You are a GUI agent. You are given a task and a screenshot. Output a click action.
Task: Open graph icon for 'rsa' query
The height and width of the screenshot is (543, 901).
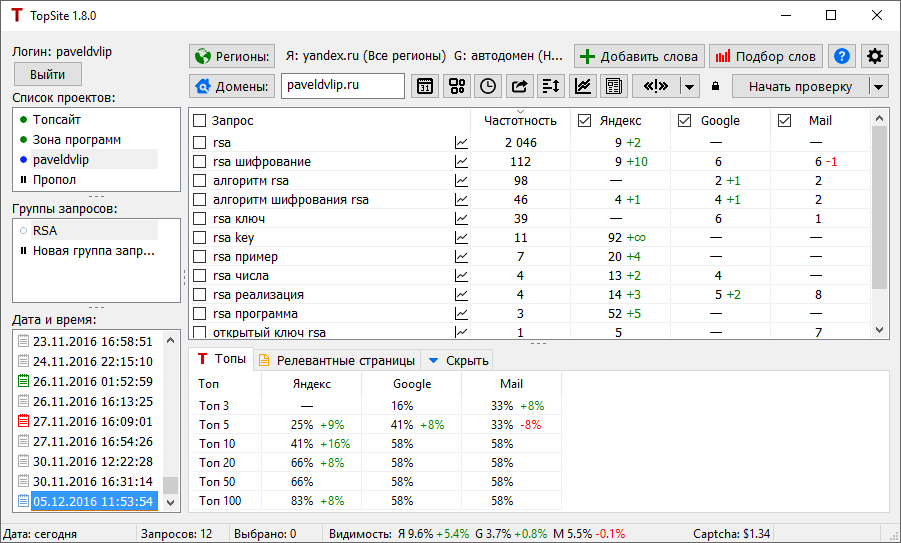pos(461,143)
